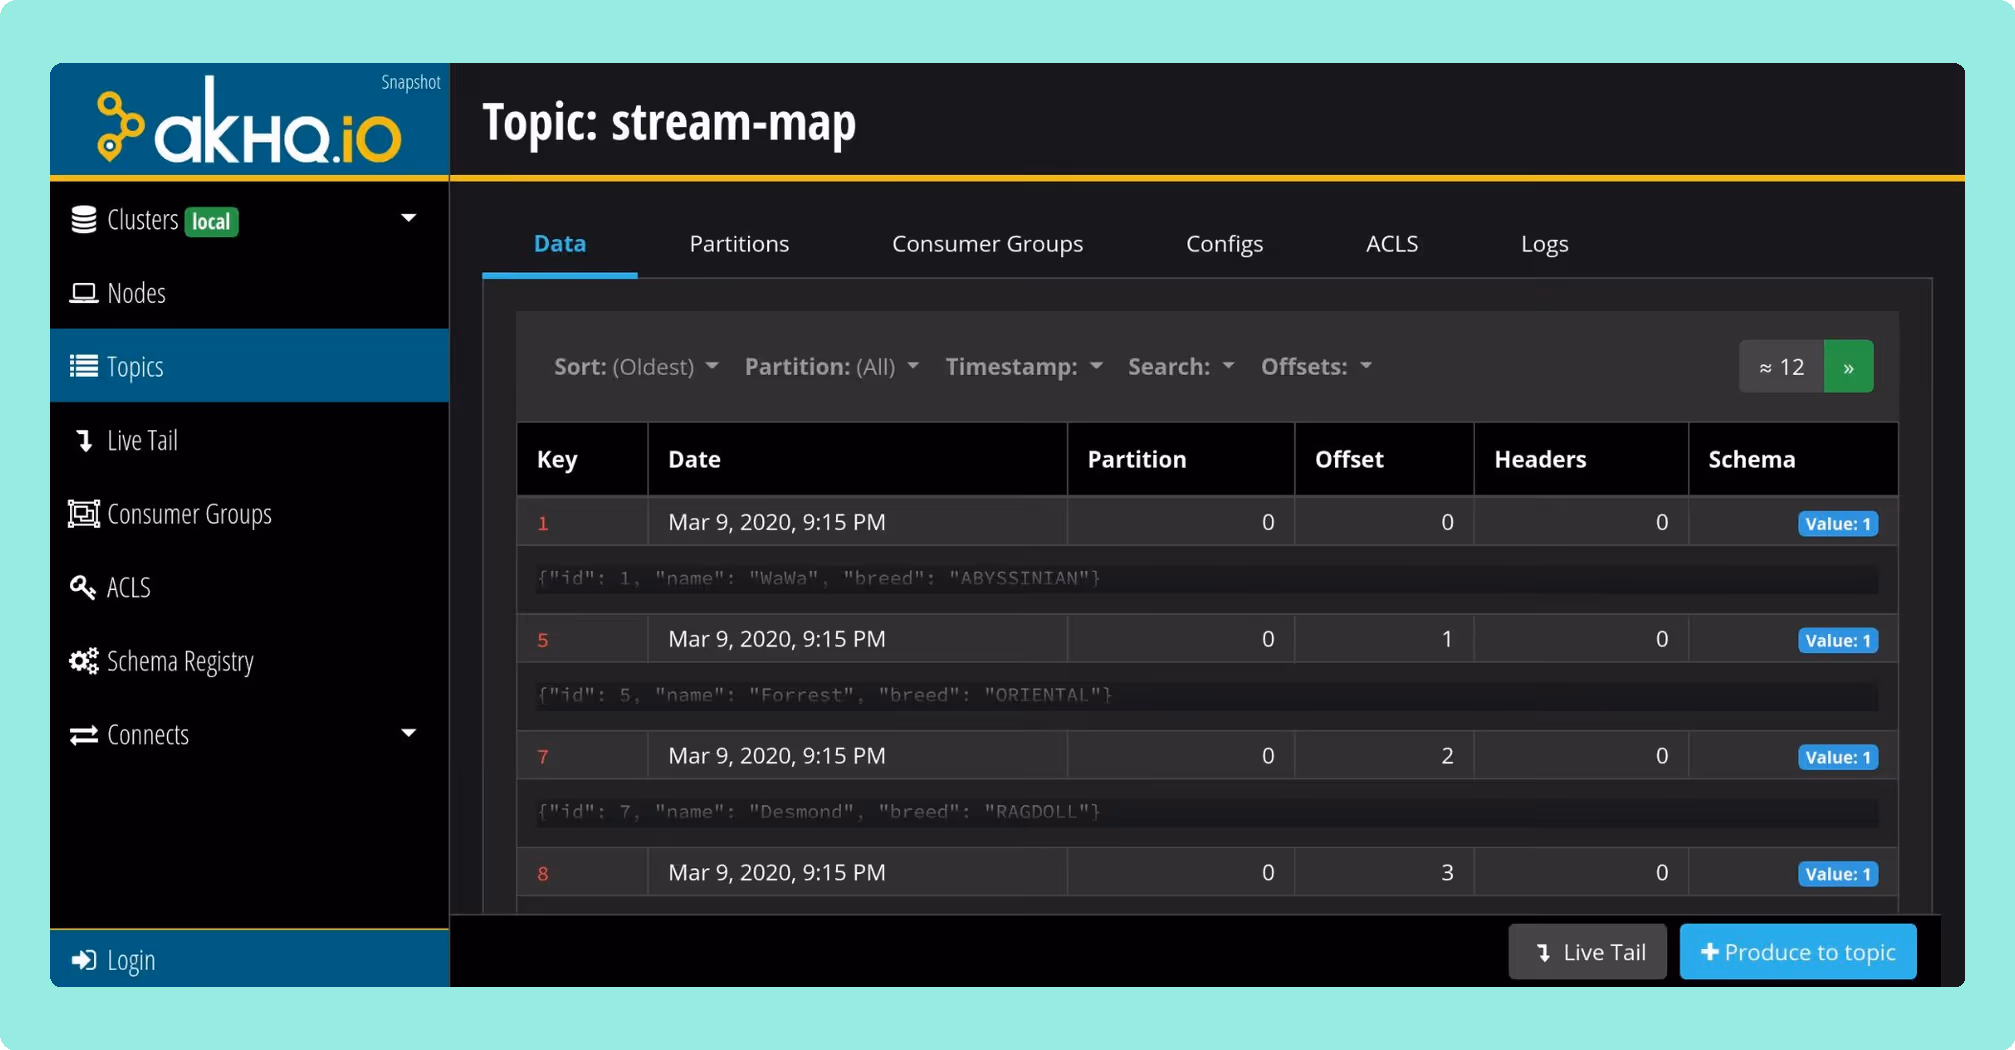Viewport: 2015px width, 1050px height.
Task: Open the Consumer Groups tab
Action: pyautogui.click(x=987, y=244)
